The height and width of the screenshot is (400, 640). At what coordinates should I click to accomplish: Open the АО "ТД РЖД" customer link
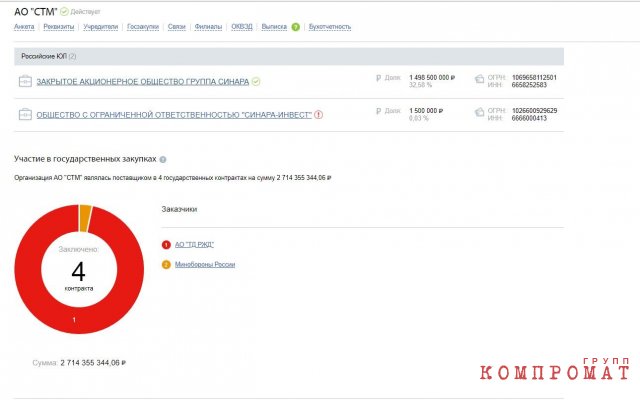(194, 244)
